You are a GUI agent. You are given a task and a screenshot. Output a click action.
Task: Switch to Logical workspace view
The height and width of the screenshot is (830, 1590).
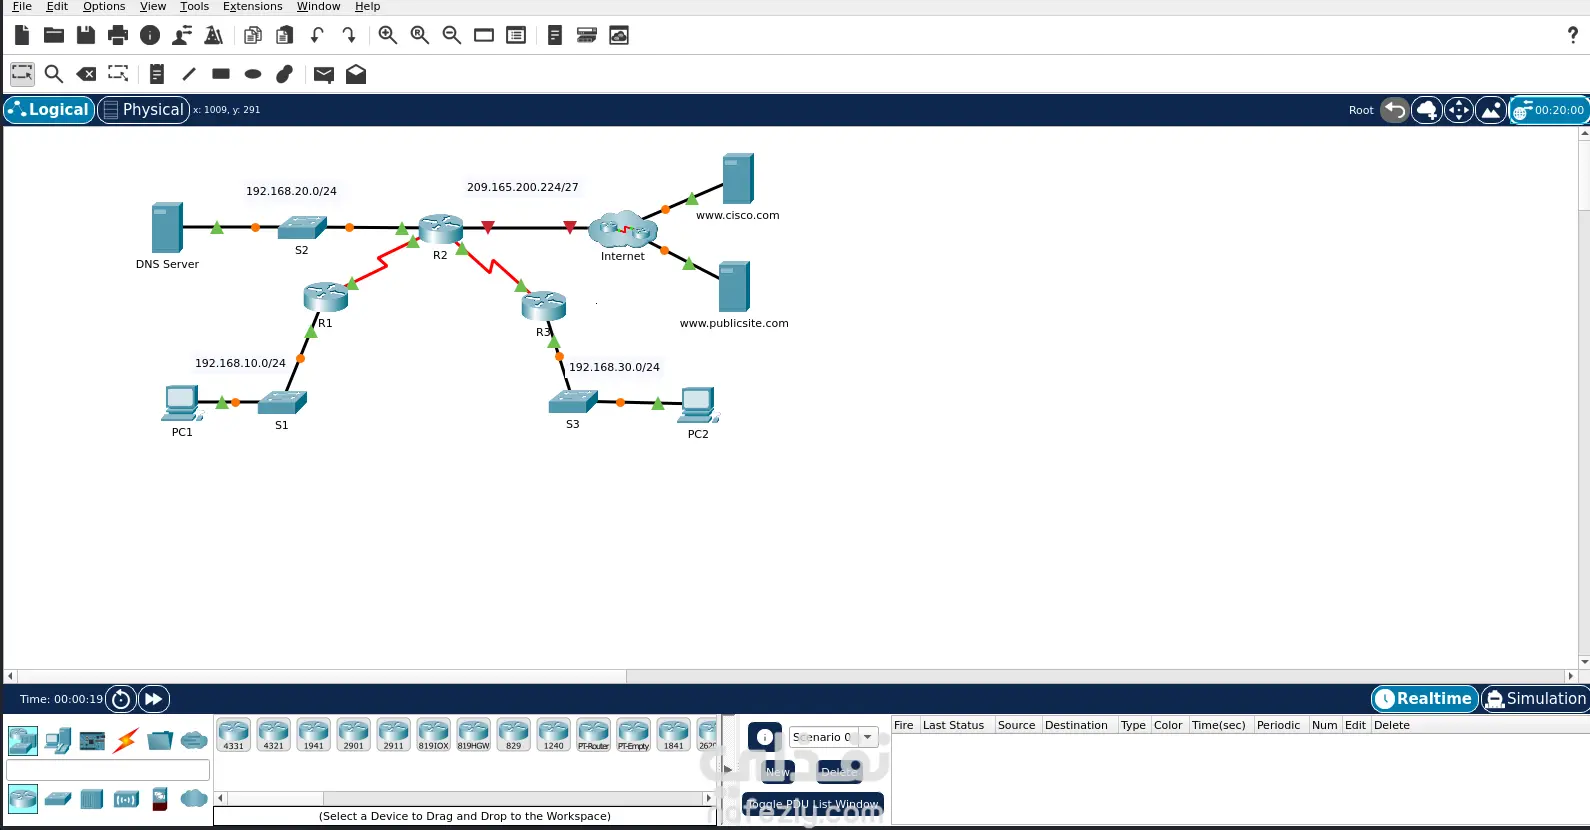49,110
